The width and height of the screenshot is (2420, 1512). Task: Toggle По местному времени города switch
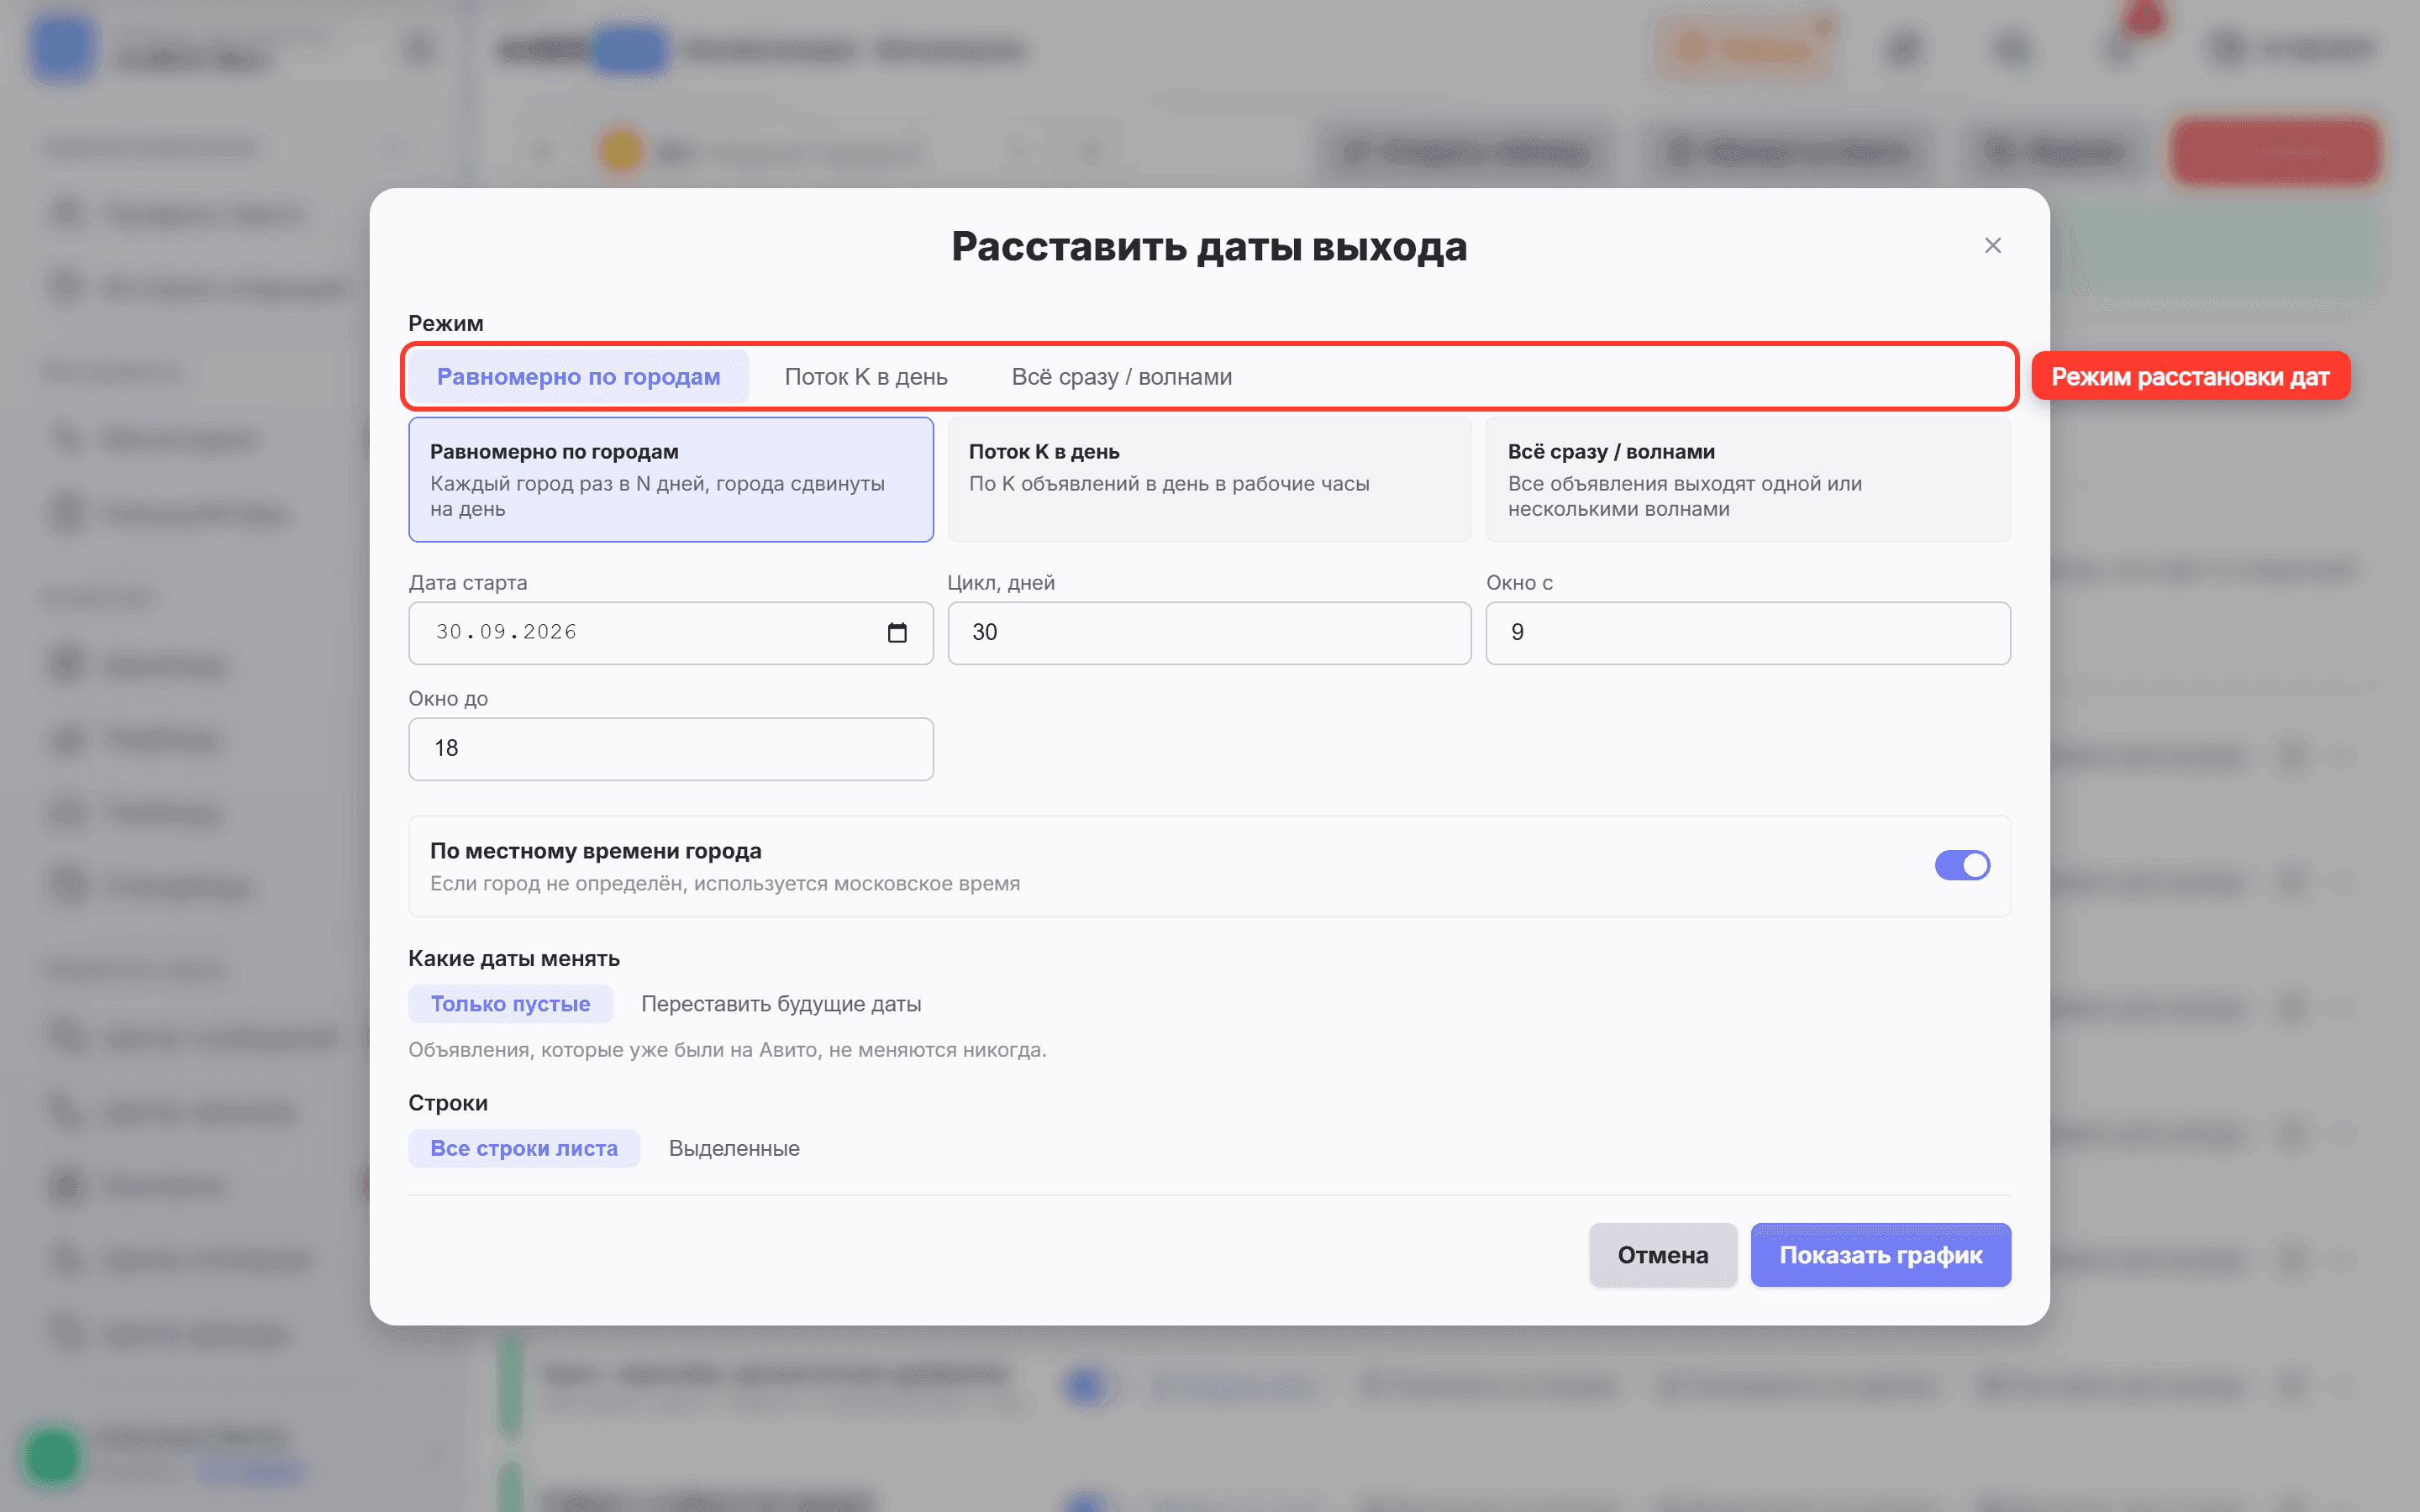click(1961, 865)
